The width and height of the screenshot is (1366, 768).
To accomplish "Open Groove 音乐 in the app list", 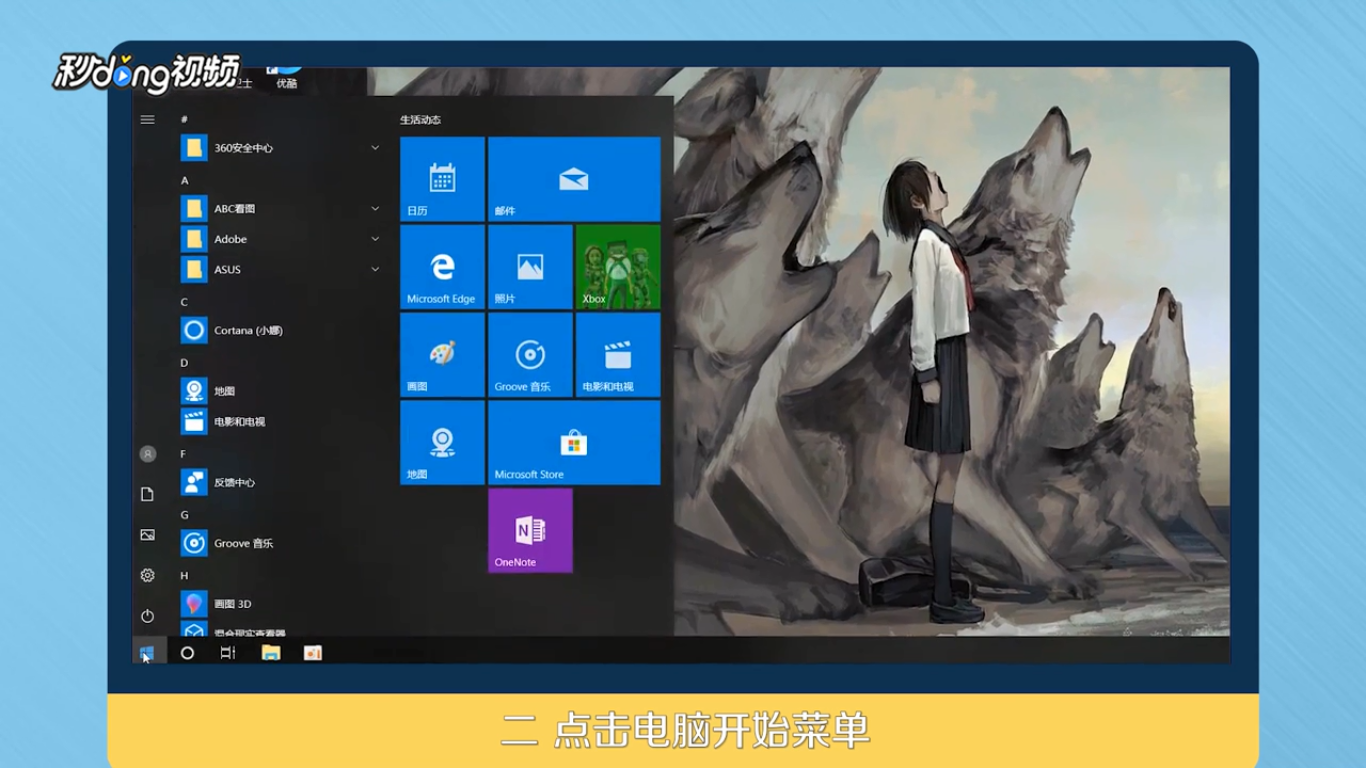I will (x=281, y=543).
